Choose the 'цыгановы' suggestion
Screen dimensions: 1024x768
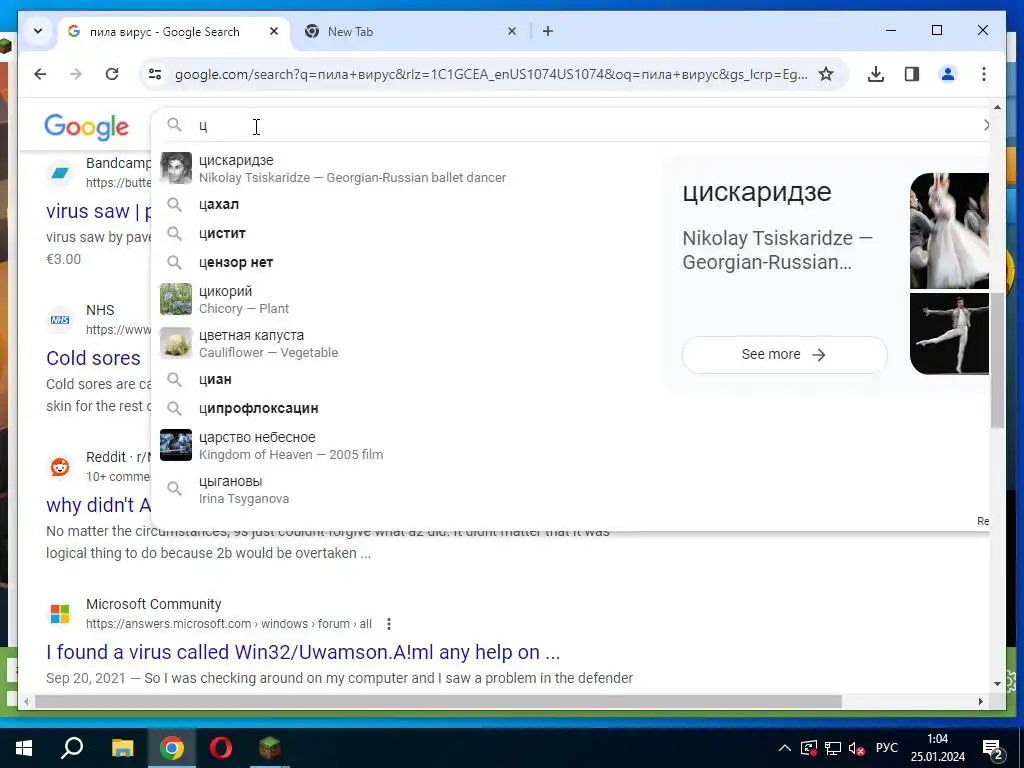coord(407,490)
